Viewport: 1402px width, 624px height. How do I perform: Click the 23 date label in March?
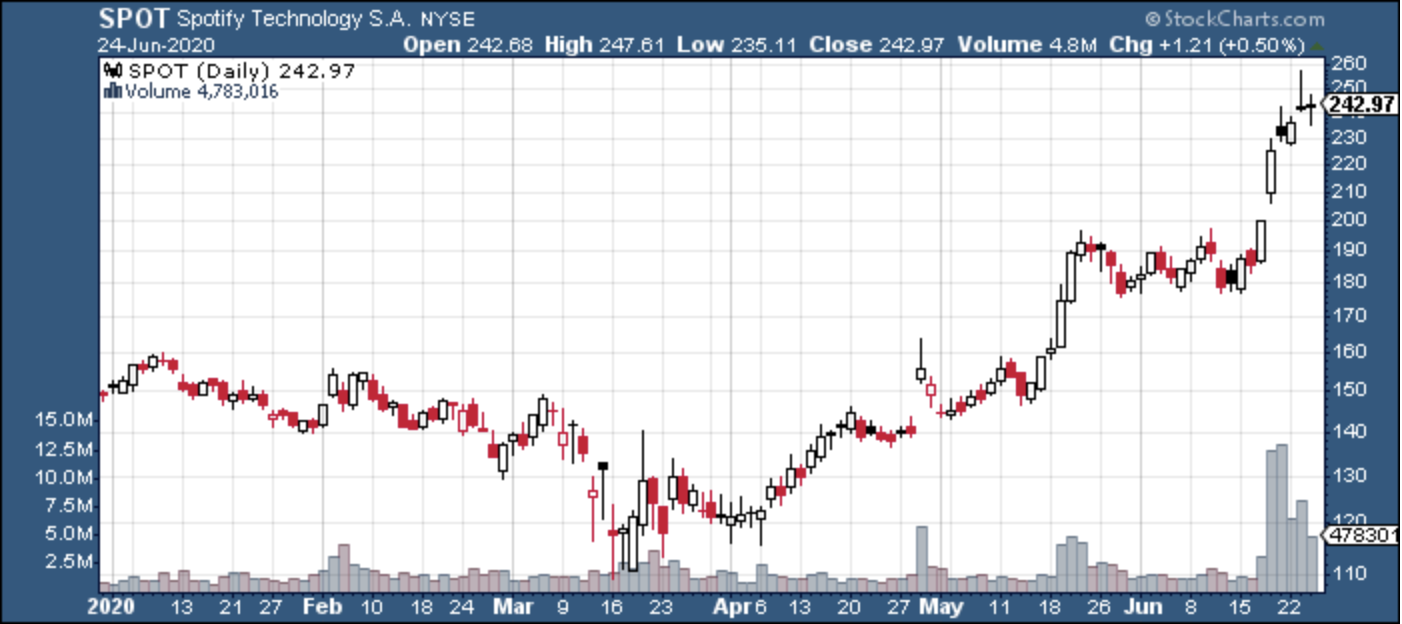click(661, 606)
